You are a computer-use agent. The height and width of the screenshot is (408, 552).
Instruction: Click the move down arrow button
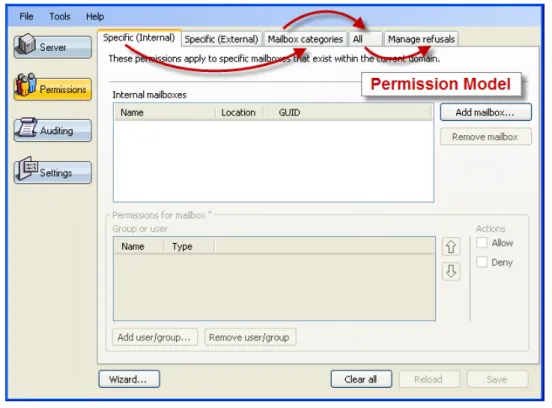[x=451, y=271]
